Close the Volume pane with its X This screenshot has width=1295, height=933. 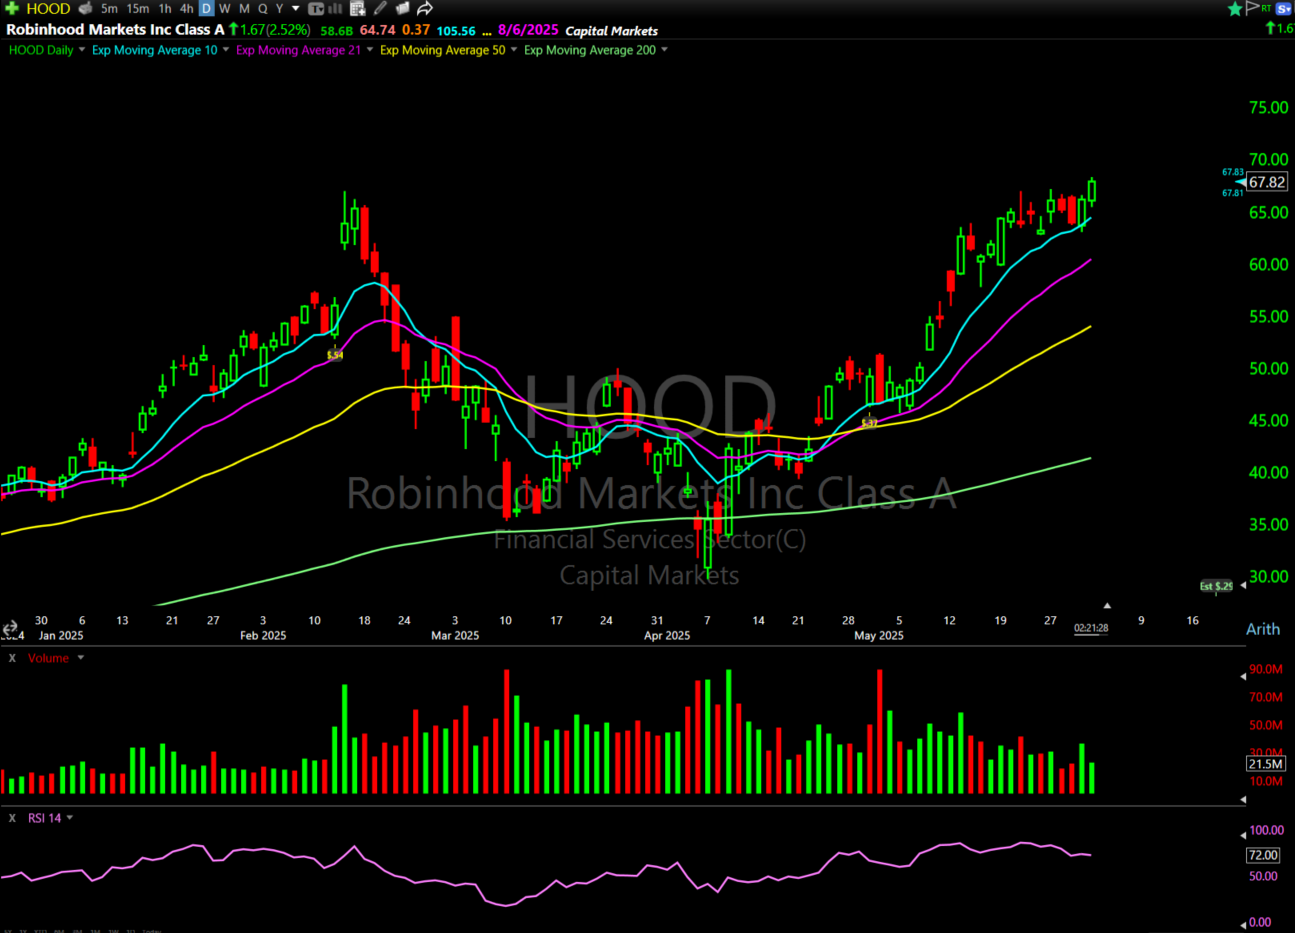click(x=12, y=658)
